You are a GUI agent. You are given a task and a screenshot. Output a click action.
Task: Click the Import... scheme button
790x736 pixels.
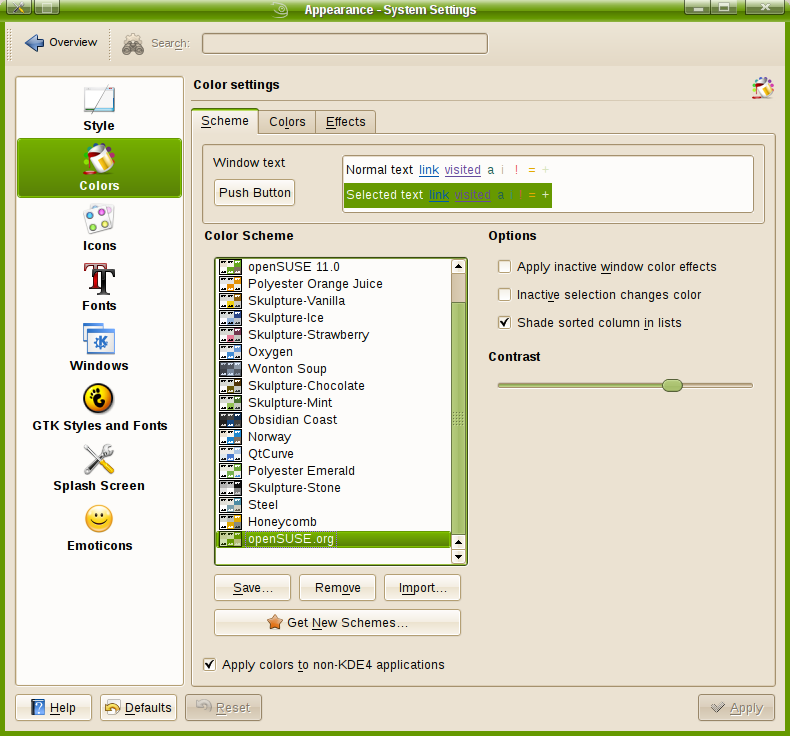[x=422, y=587]
